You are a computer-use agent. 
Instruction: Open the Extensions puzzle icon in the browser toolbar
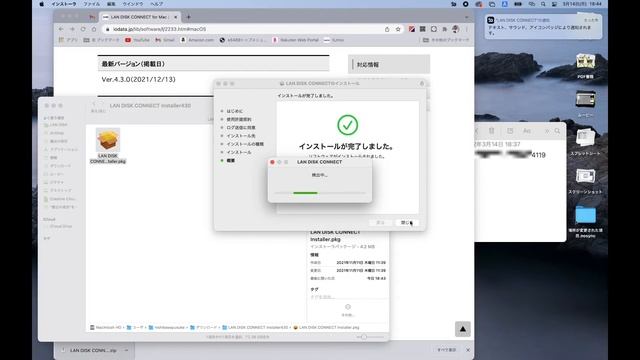click(444, 29)
